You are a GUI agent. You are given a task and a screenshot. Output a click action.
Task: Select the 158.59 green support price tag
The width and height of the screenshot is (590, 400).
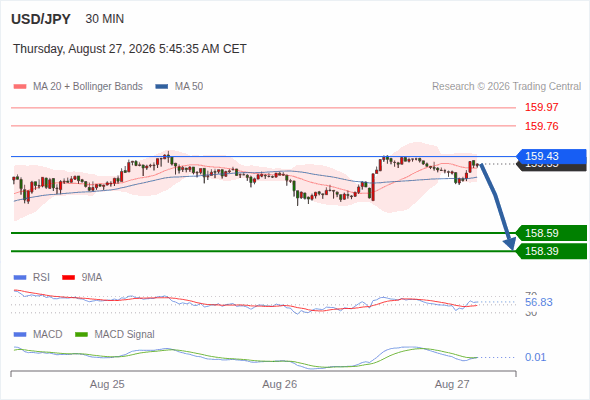pyautogui.click(x=551, y=233)
